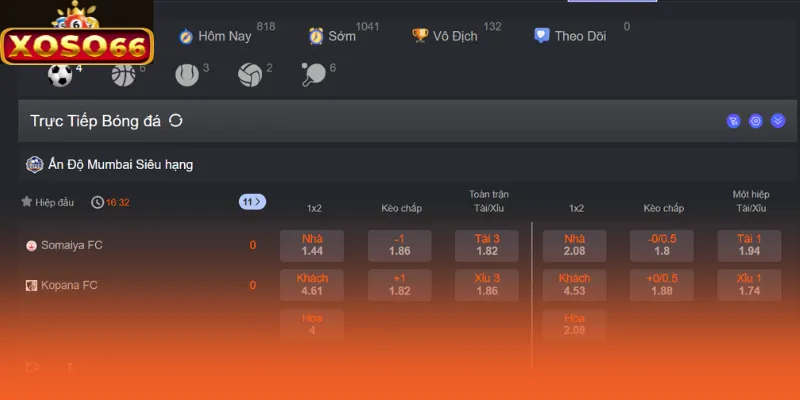Expand the 11 more markets chevron
This screenshot has width=800, height=400.
click(252, 202)
